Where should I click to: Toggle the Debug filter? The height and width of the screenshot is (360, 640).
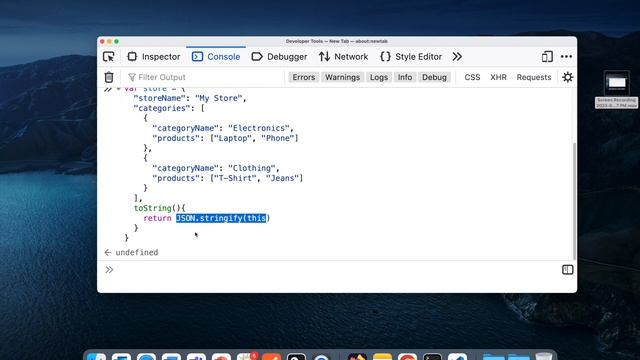(434, 77)
